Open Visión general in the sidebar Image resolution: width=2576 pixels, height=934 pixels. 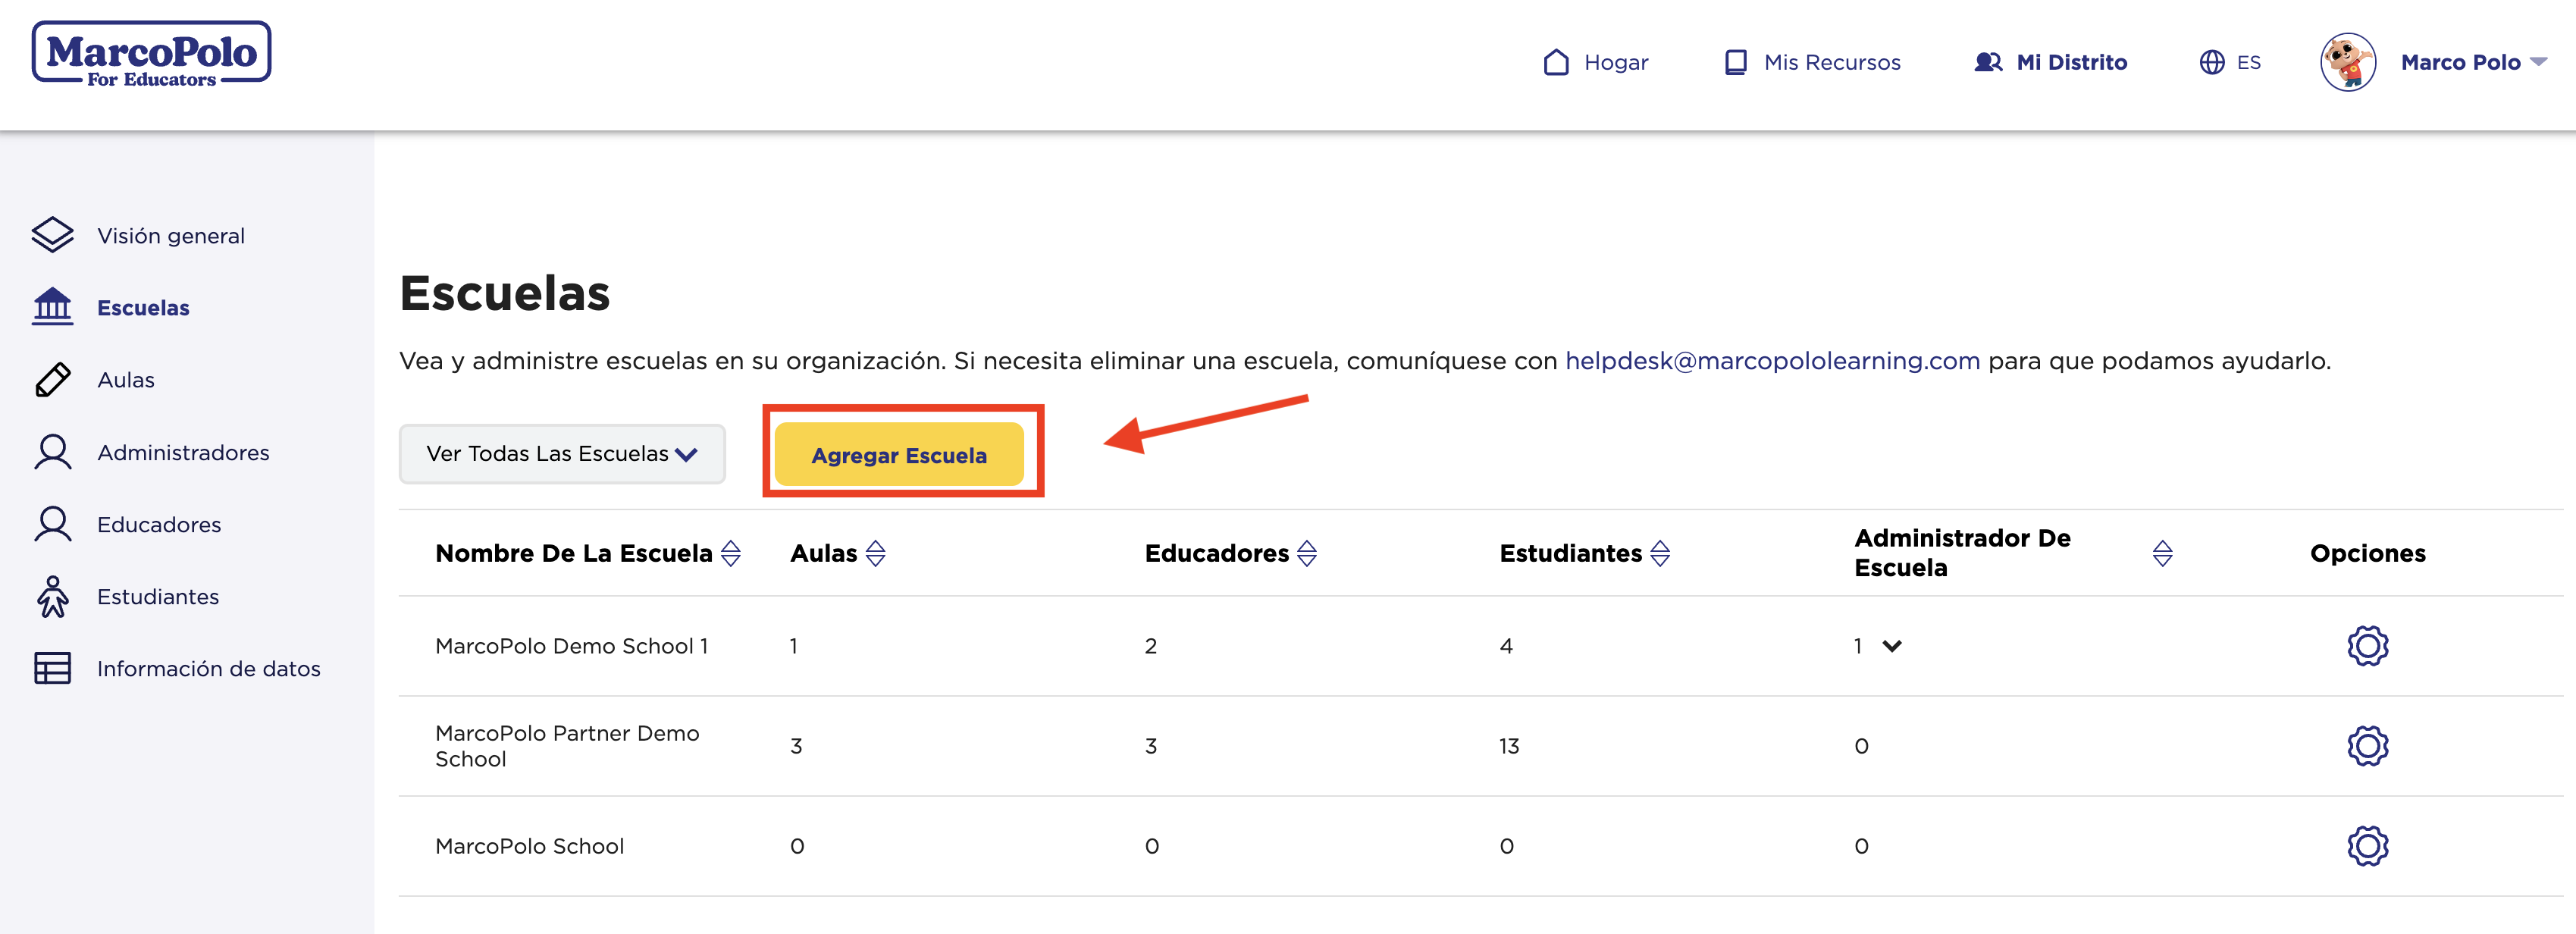(x=171, y=236)
